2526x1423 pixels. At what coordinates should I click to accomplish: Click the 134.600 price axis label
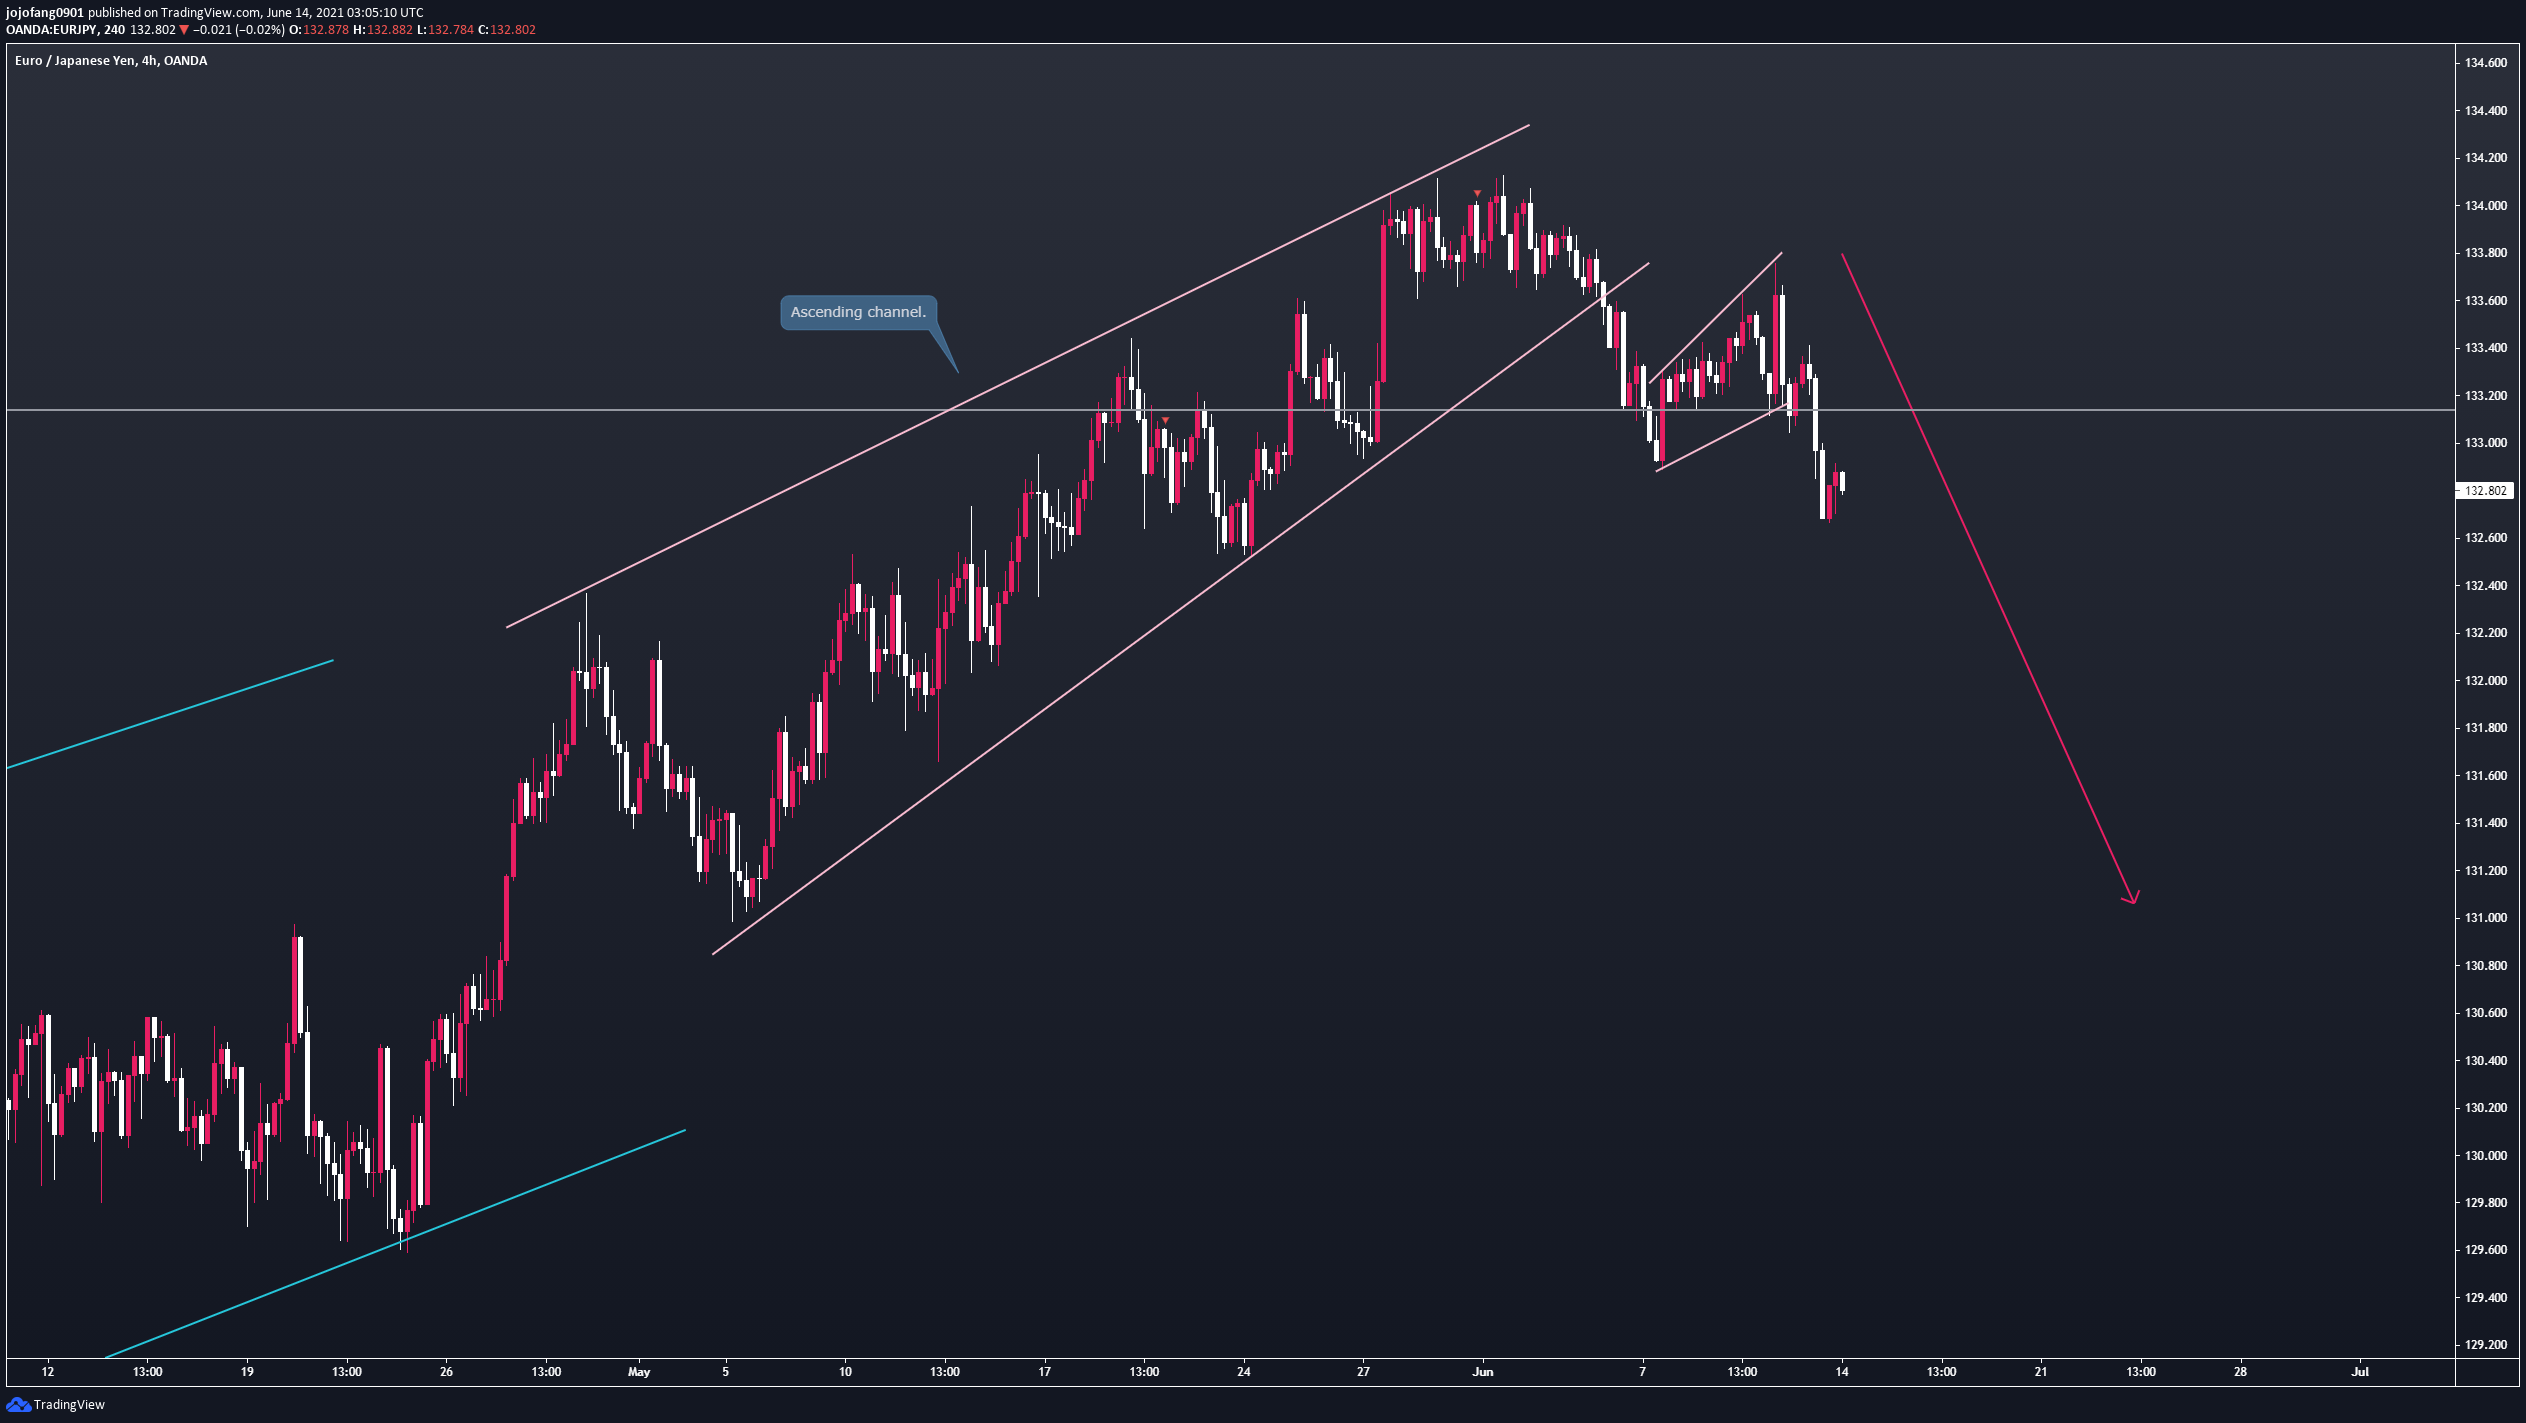click(2485, 63)
